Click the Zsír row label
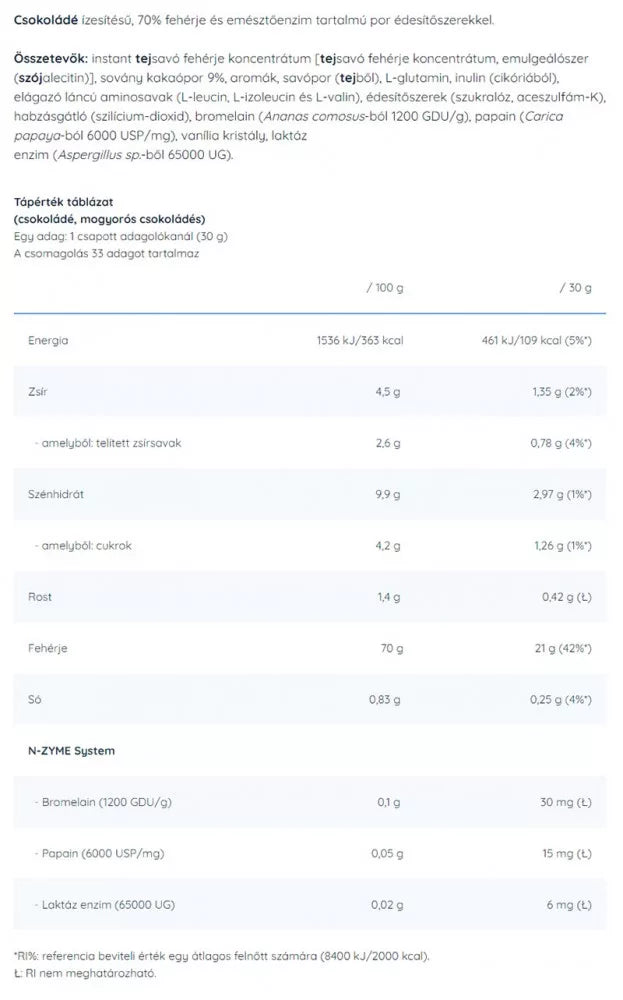Image resolution: width=623 pixels, height=1000 pixels. (x=38, y=392)
